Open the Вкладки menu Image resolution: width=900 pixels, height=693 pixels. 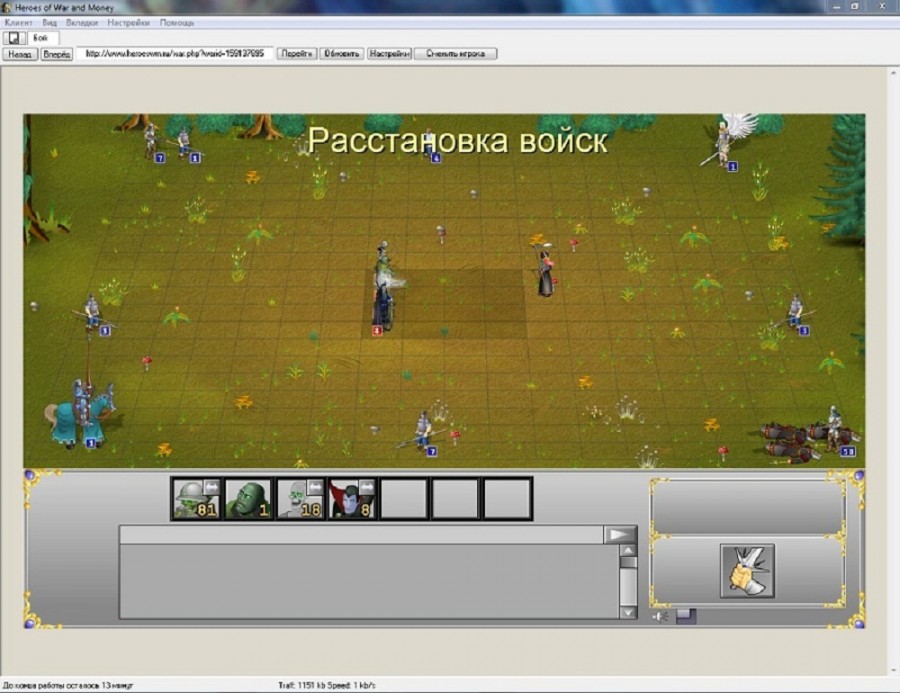click(x=82, y=23)
